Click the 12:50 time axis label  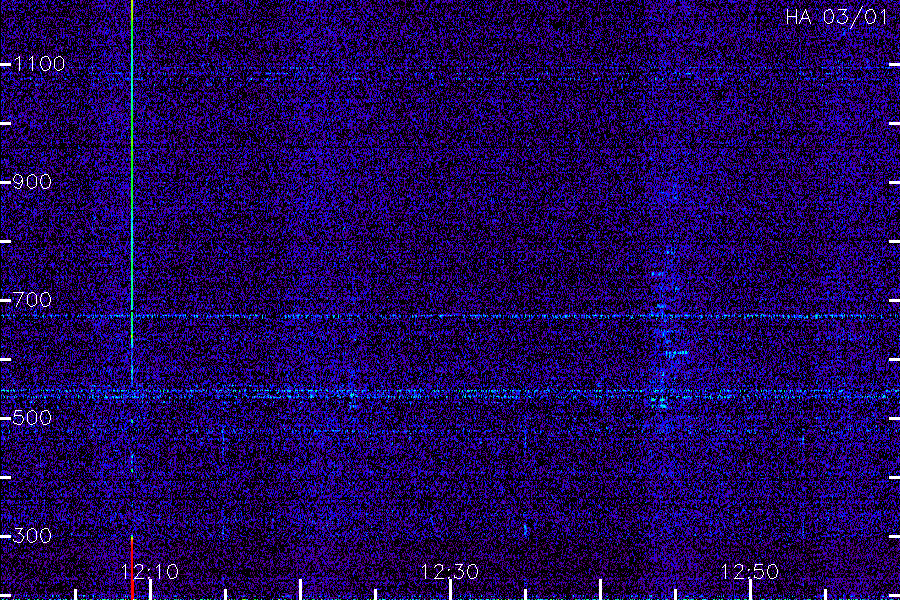pyautogui.click(x=750, y=572)
